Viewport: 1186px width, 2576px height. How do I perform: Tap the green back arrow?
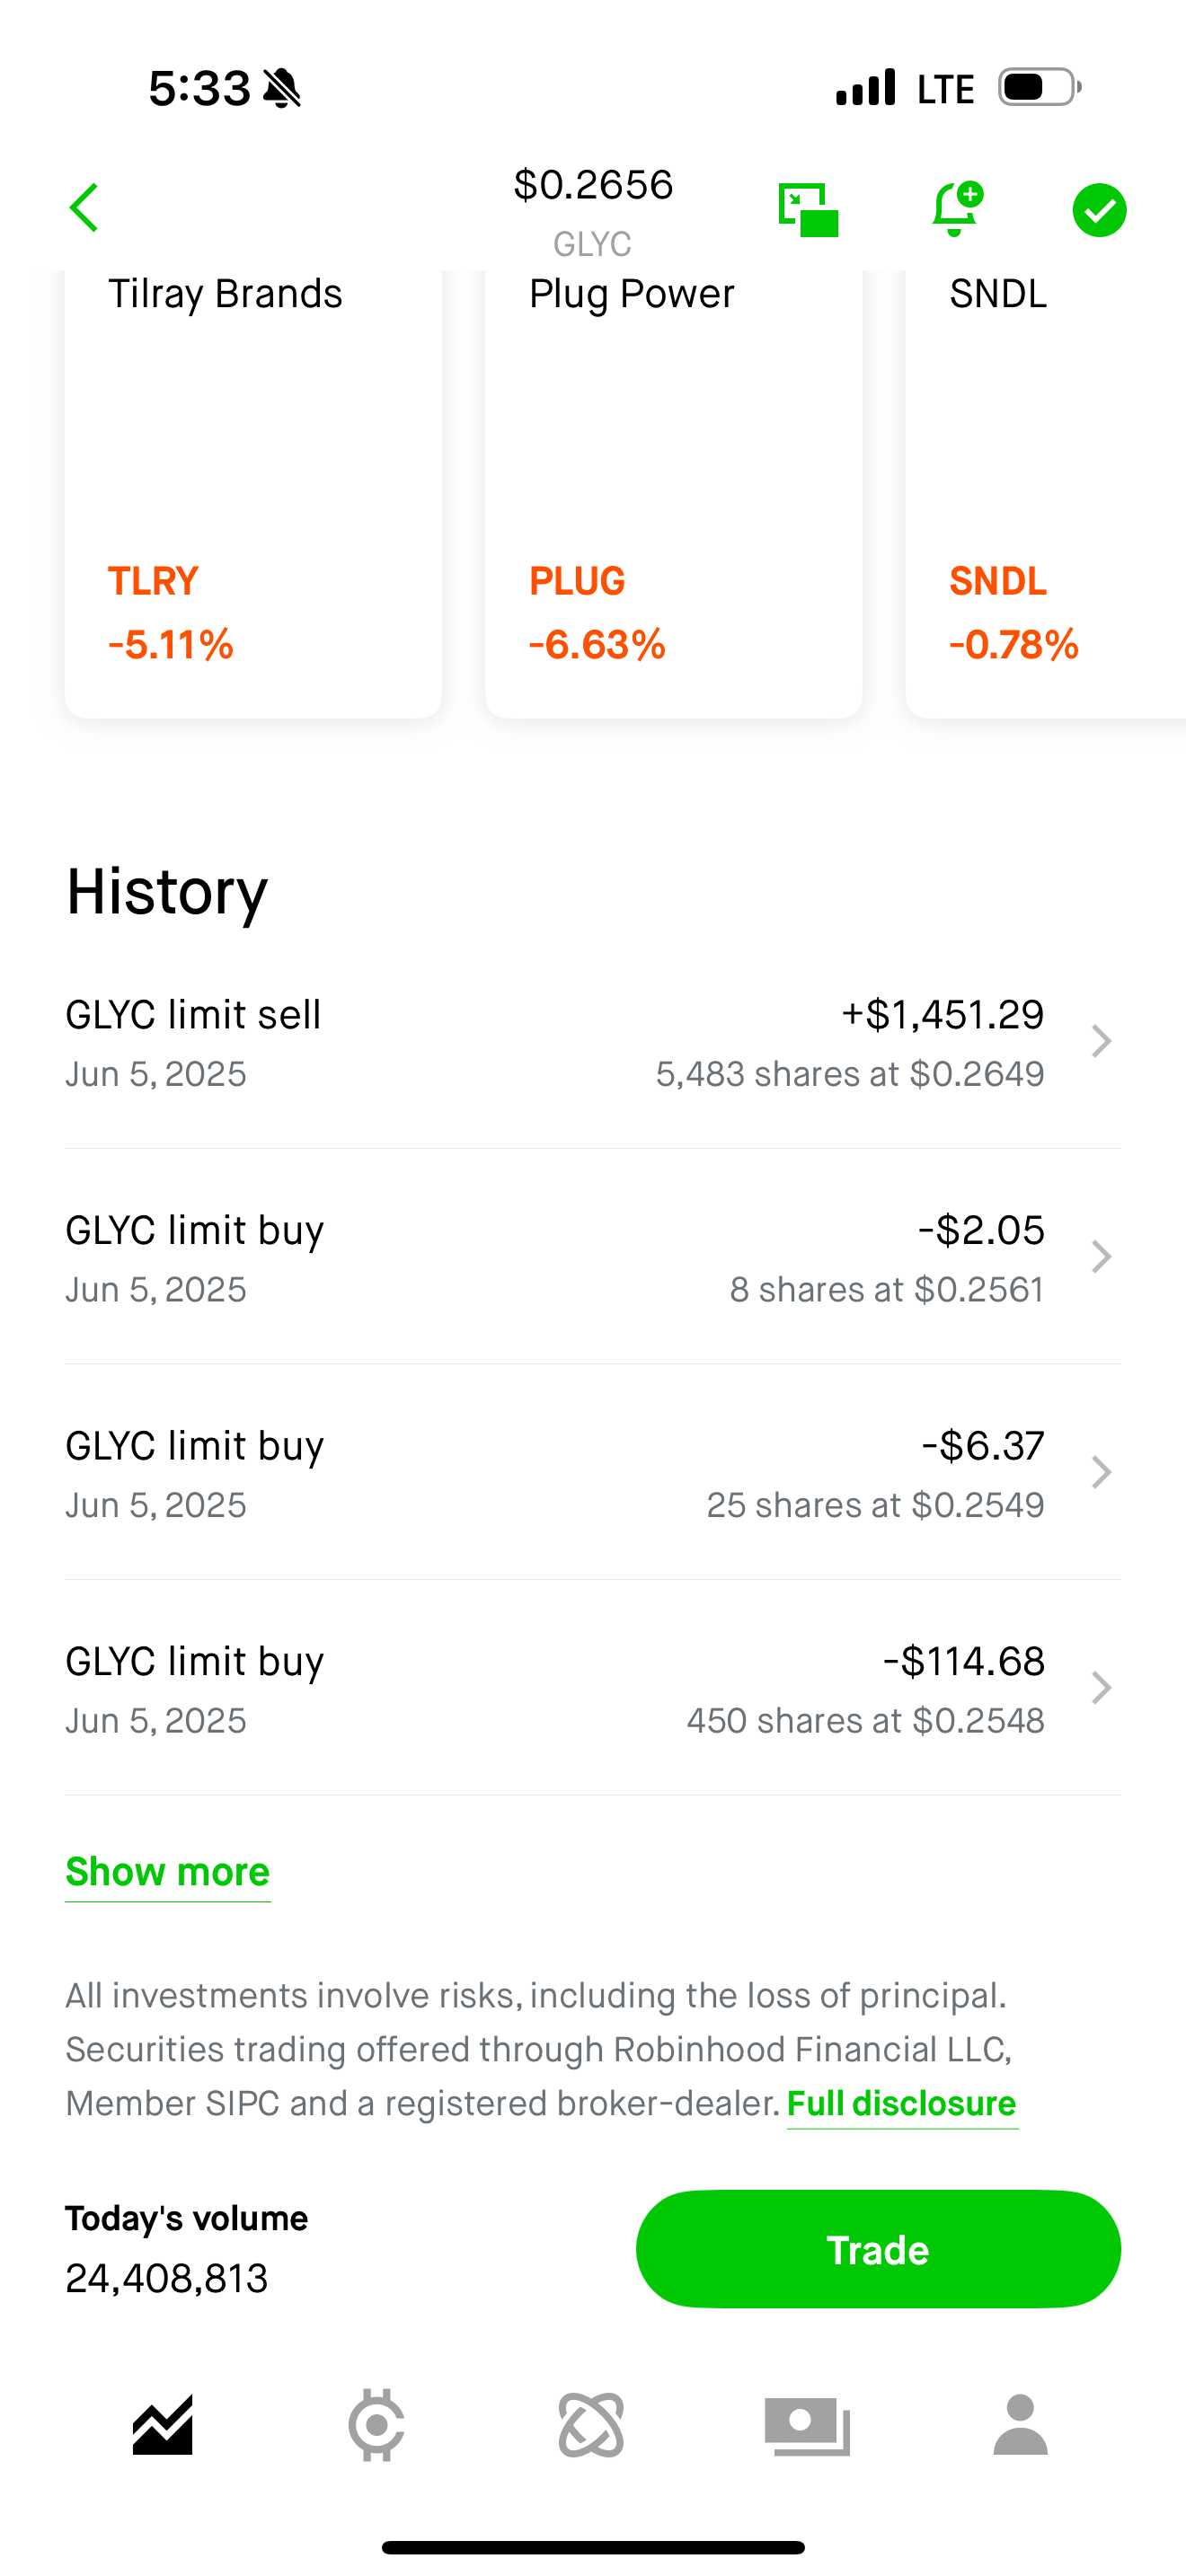click(85, 208)
